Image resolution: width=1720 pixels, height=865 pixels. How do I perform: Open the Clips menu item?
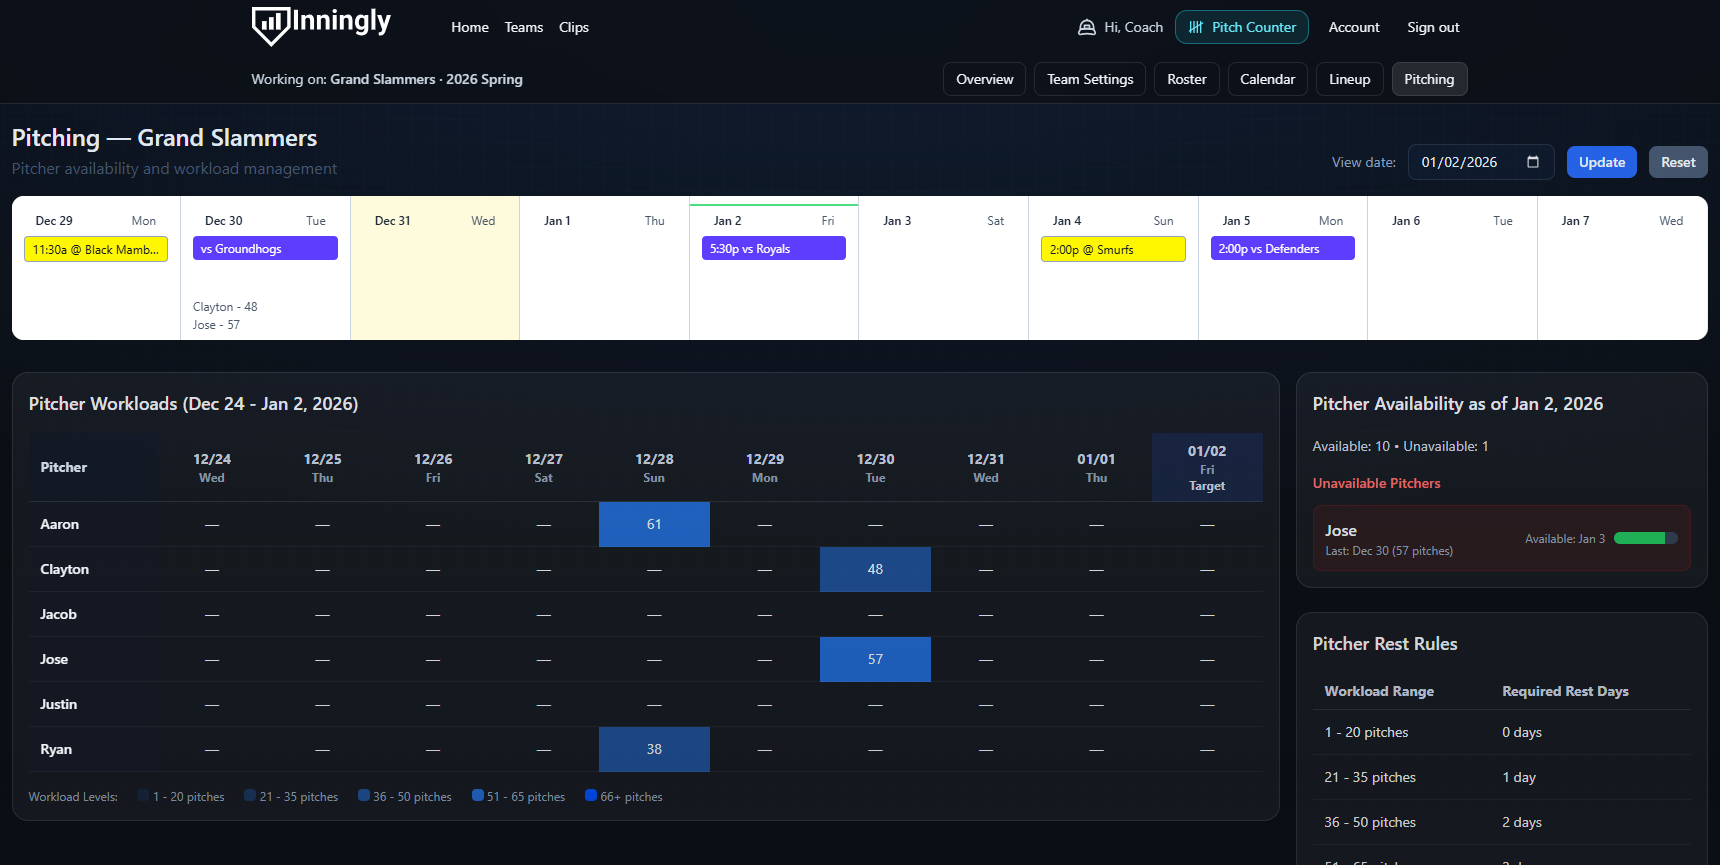(x=573, y=28)
